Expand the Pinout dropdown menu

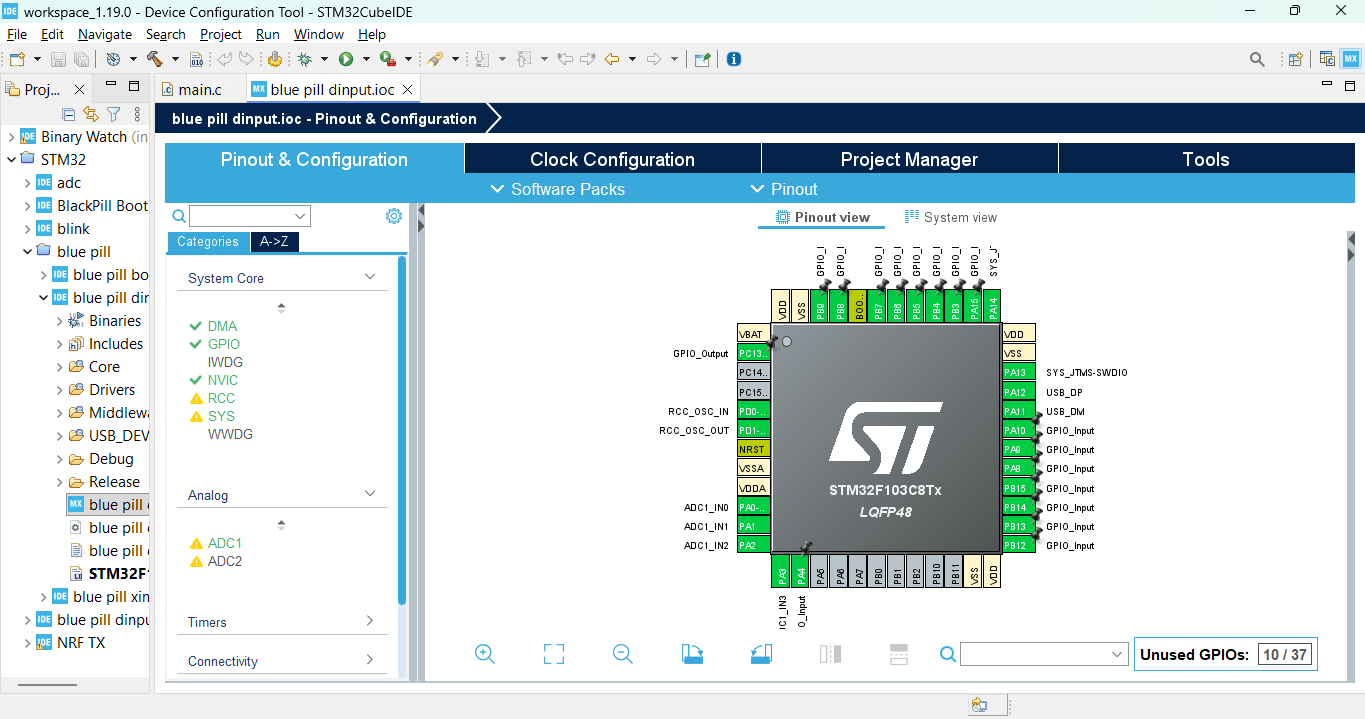click(784, 189)
